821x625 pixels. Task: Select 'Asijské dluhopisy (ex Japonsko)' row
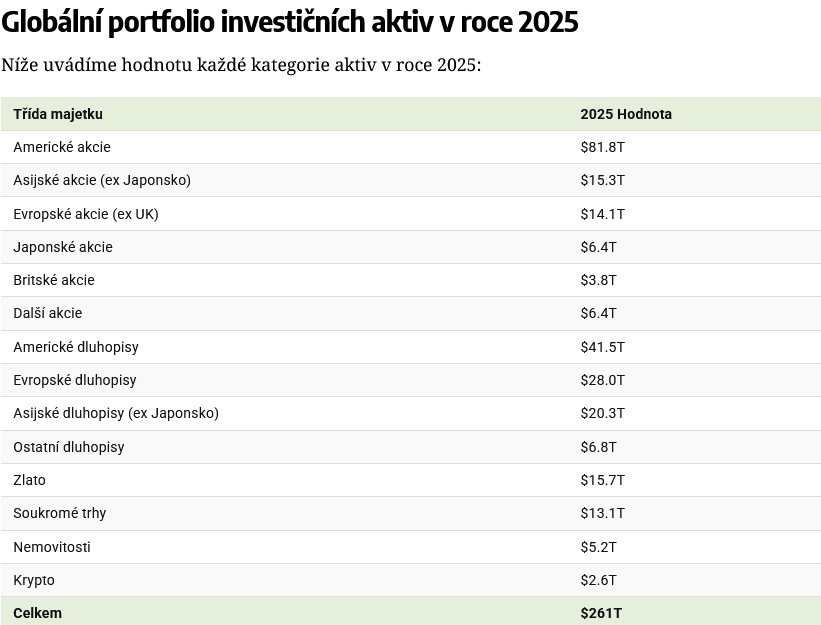pyautogui.click(x=116, y=413)
